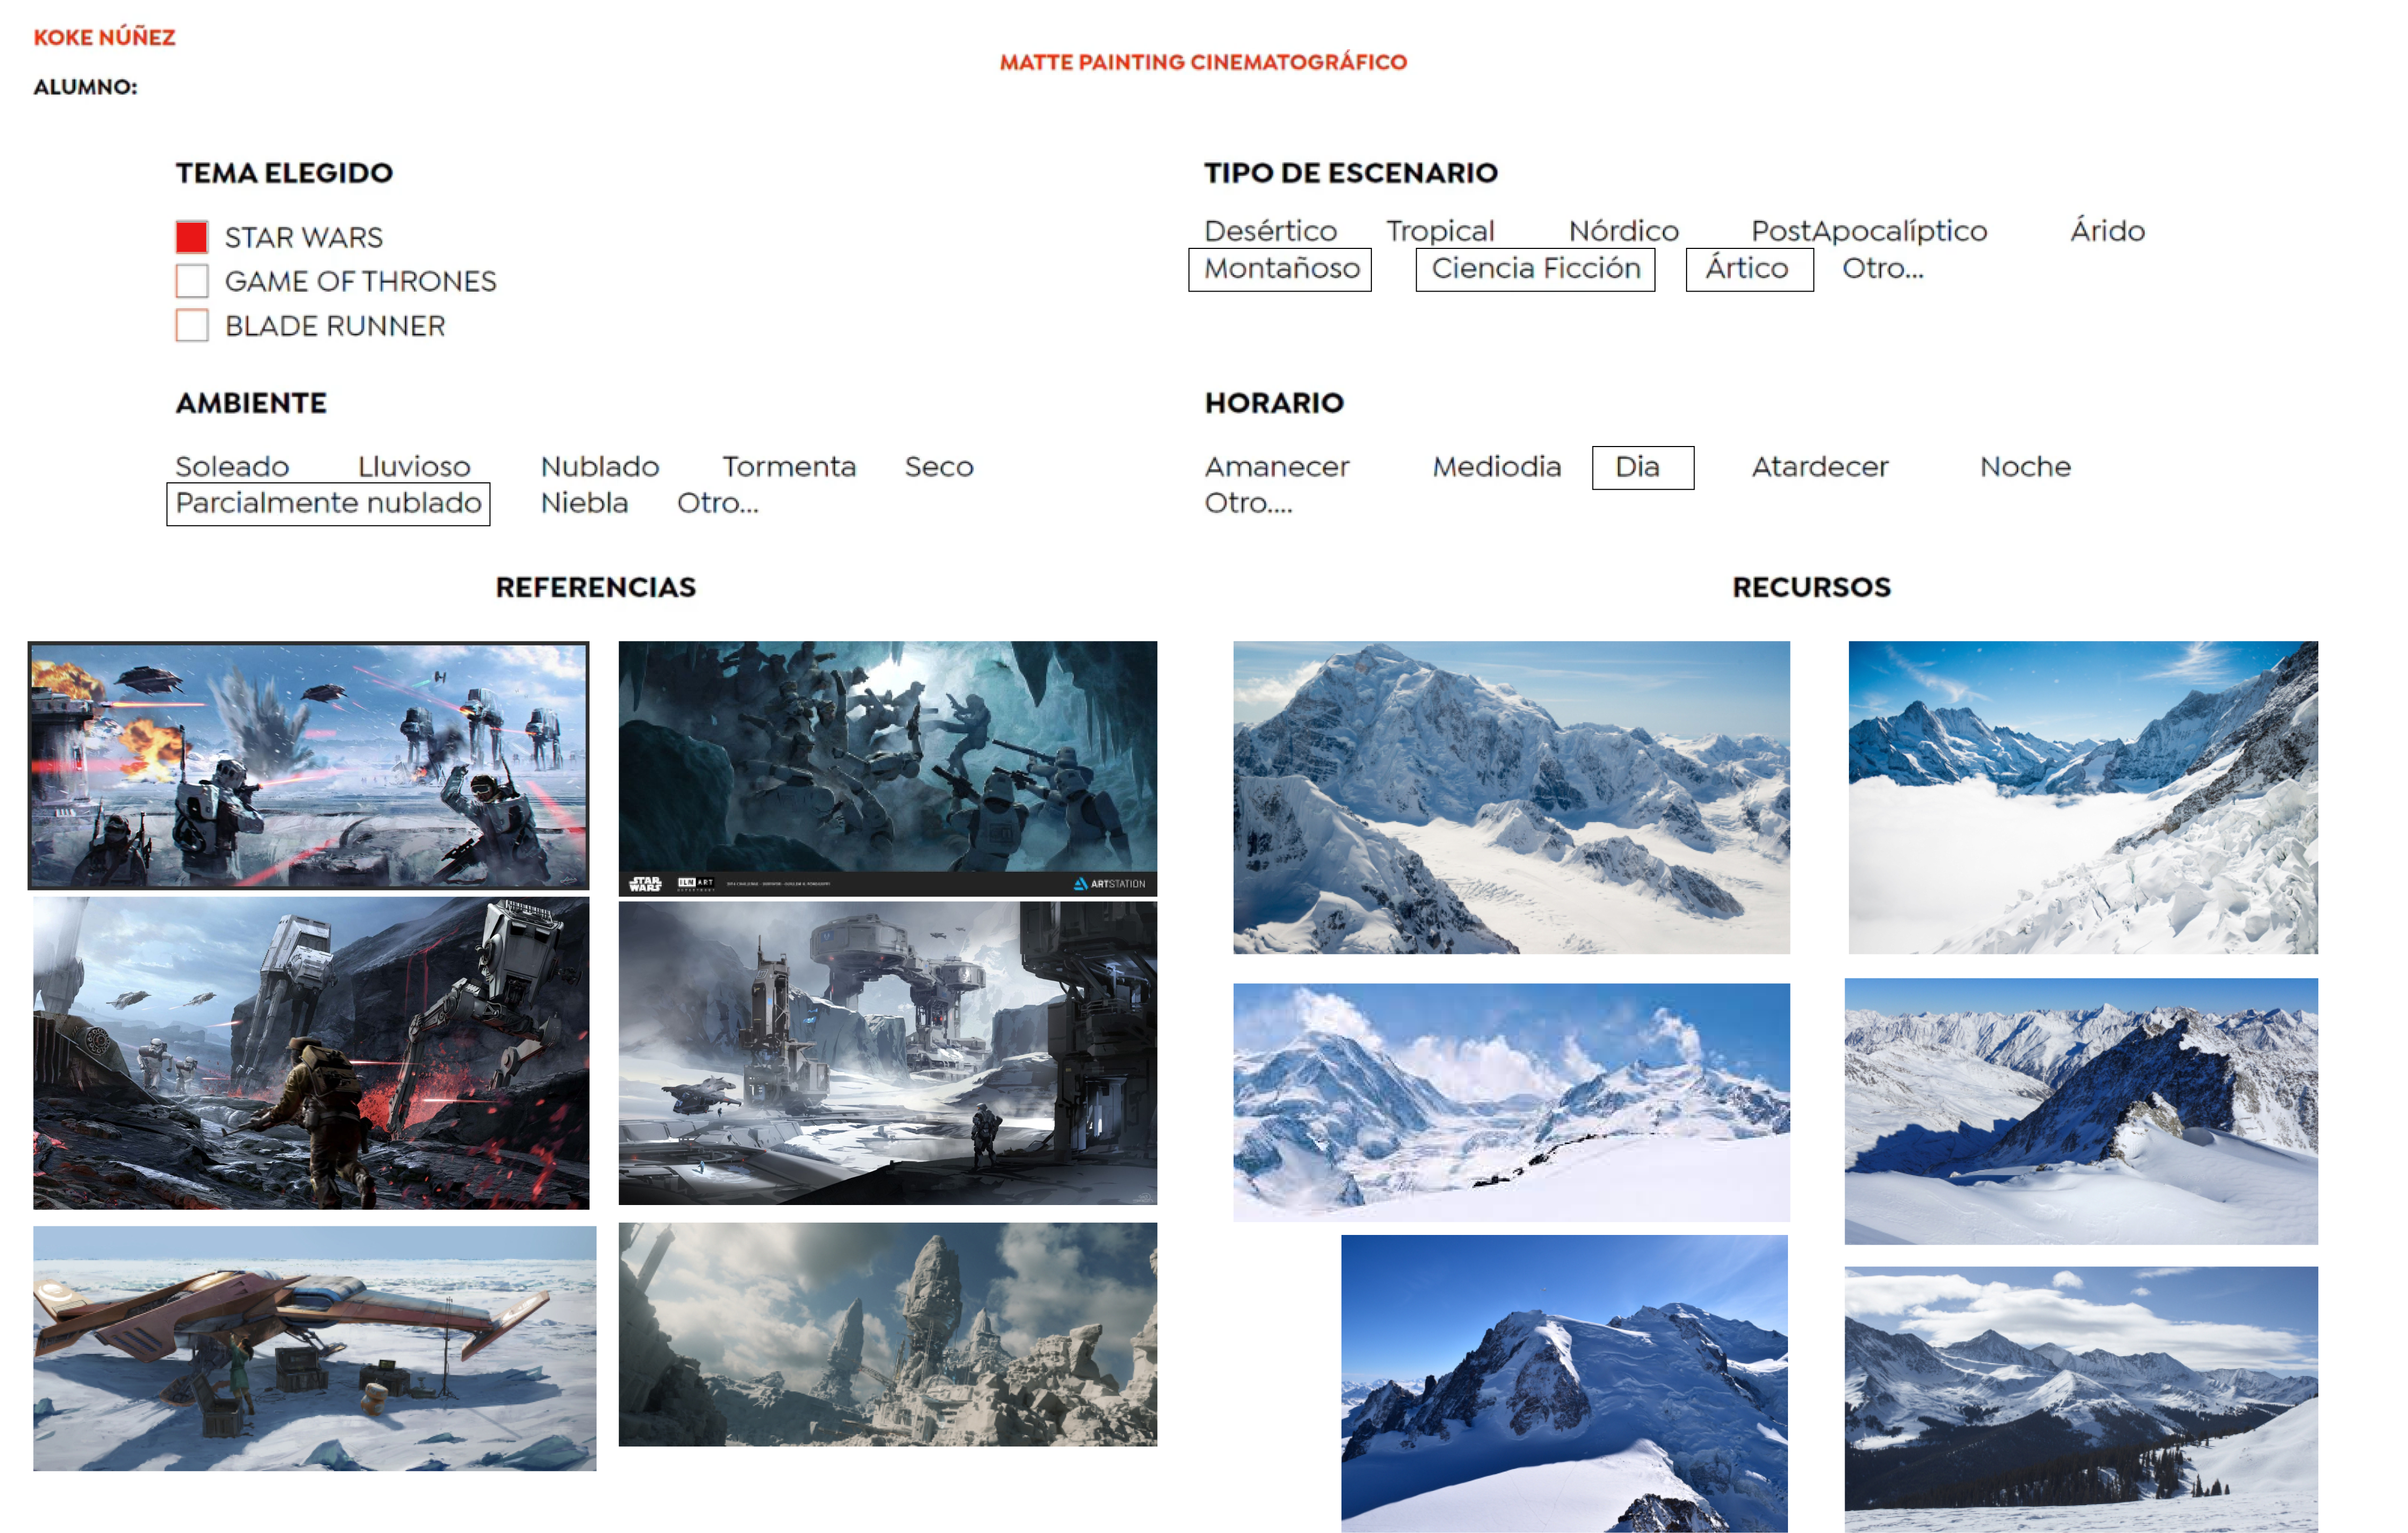Click the Star Wars logo under cave image
This screenshot has height=1533, width=2408.
pyautogui.click(x=645, y=884)
